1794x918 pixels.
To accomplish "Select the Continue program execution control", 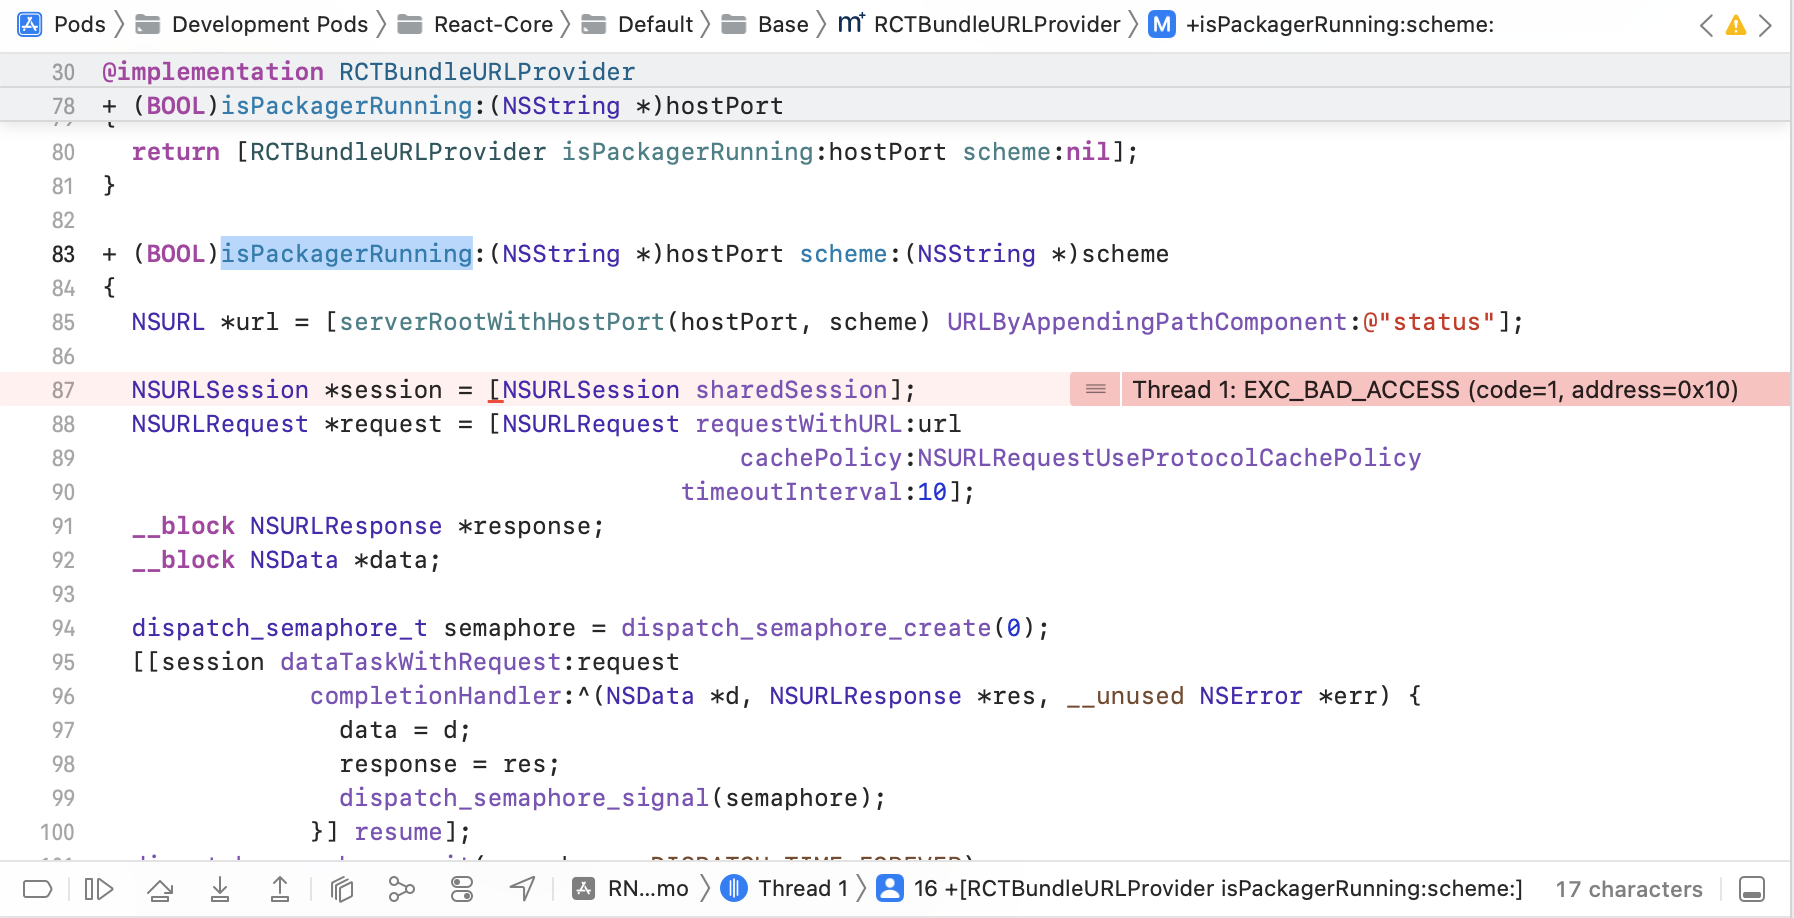I will click(99, 888).
